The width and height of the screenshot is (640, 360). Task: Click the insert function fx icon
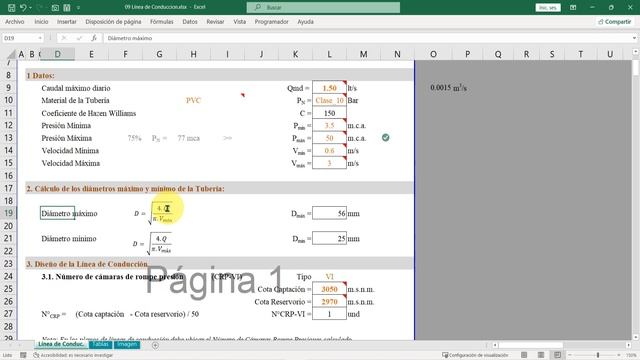tap(94, 38)
